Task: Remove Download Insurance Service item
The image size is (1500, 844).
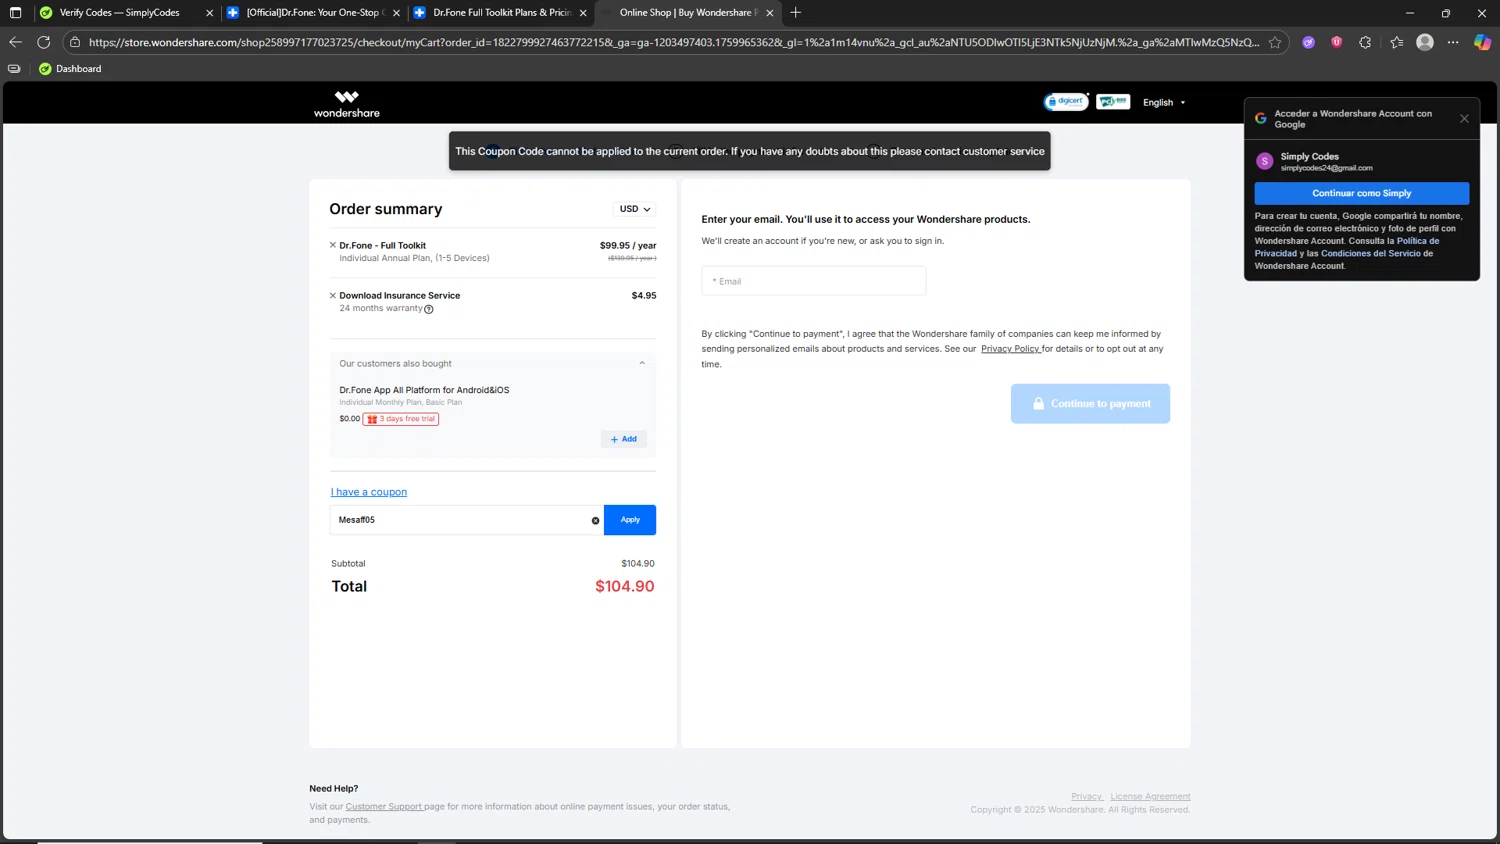Action: pyautogui.click(x=333, y=295)
